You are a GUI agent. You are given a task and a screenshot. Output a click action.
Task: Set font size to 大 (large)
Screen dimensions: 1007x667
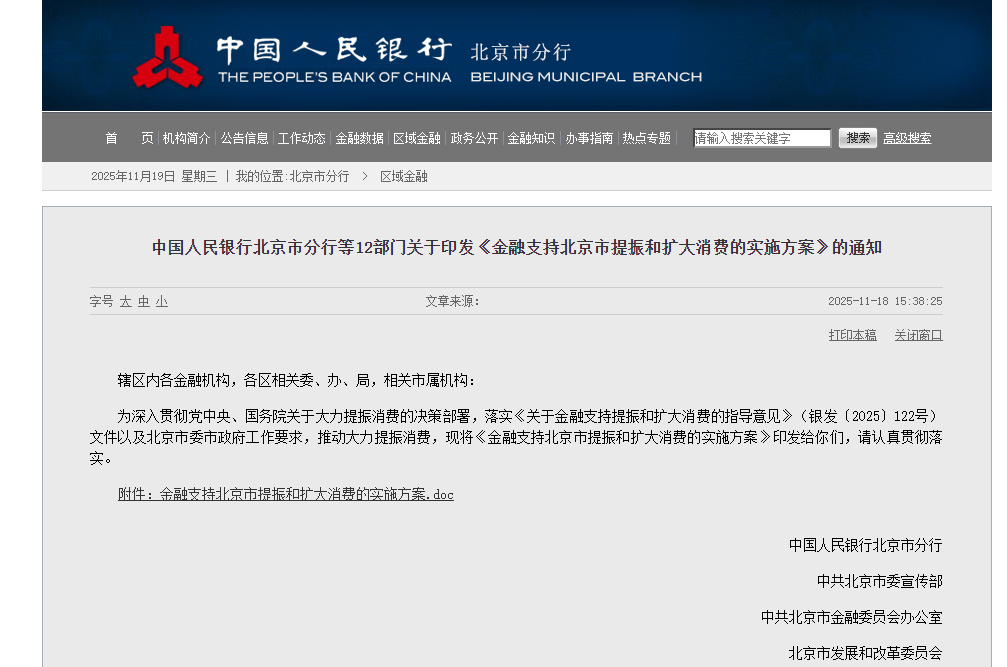pyautogui.click(x=126, y=301)
